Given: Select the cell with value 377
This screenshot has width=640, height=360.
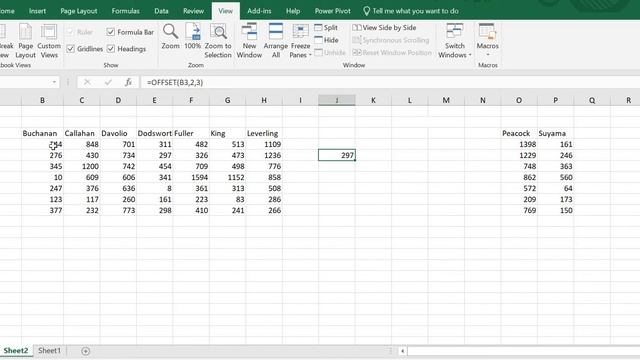Looking at the screenshot, I should [42, 210].
